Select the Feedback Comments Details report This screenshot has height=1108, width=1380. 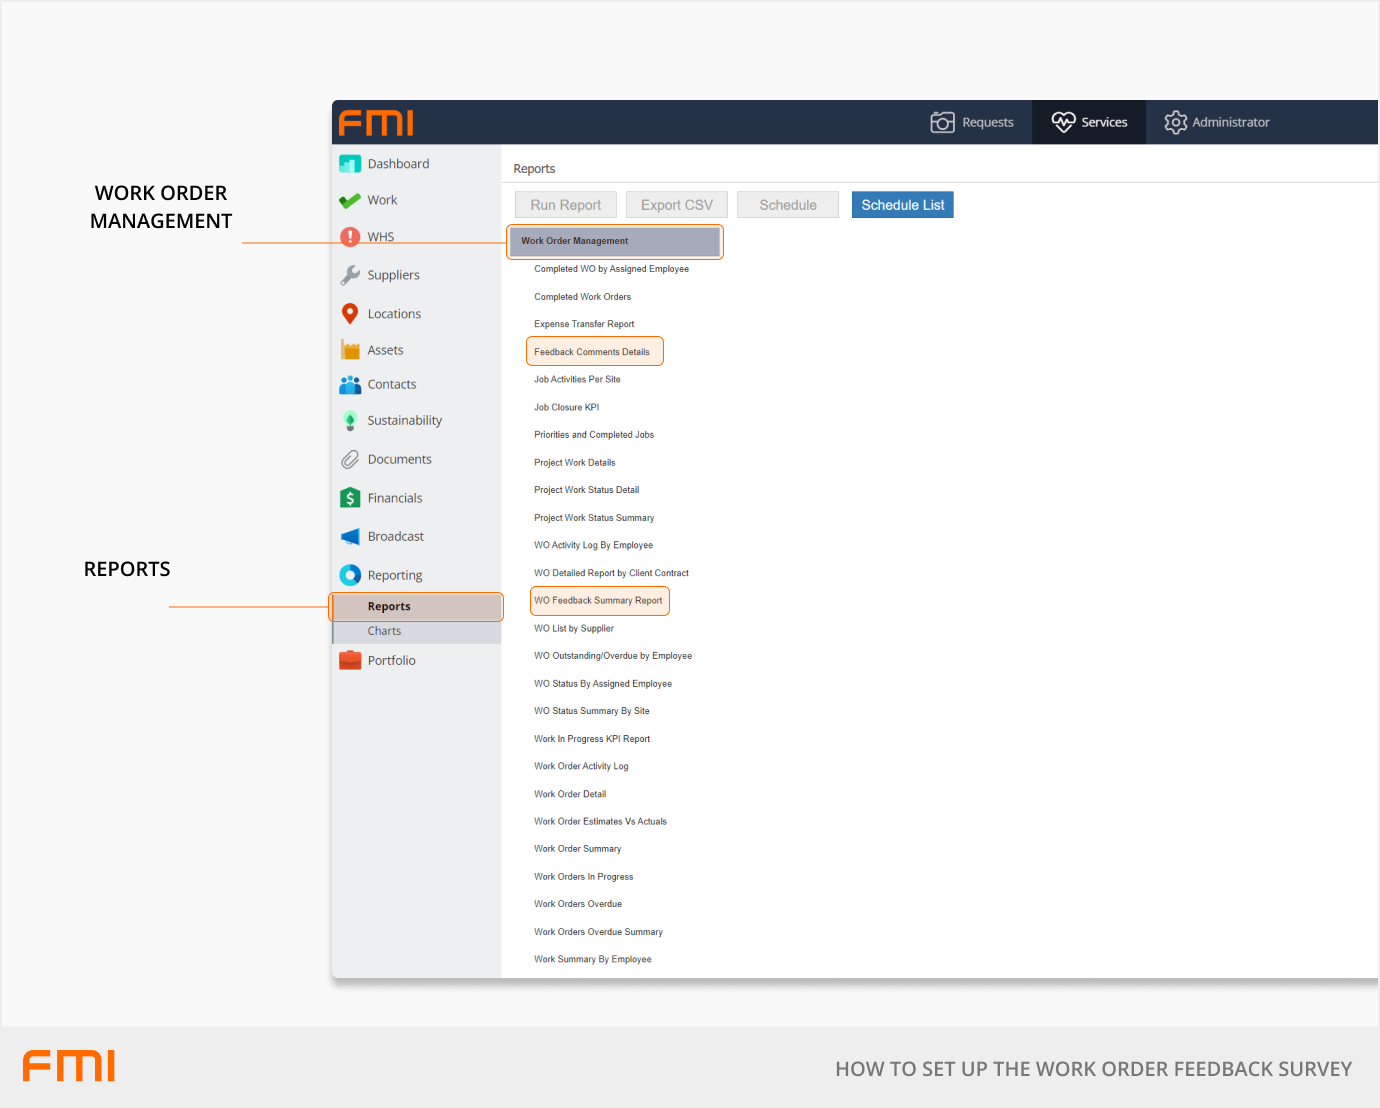pyautogui.click(x=592, y=352)
